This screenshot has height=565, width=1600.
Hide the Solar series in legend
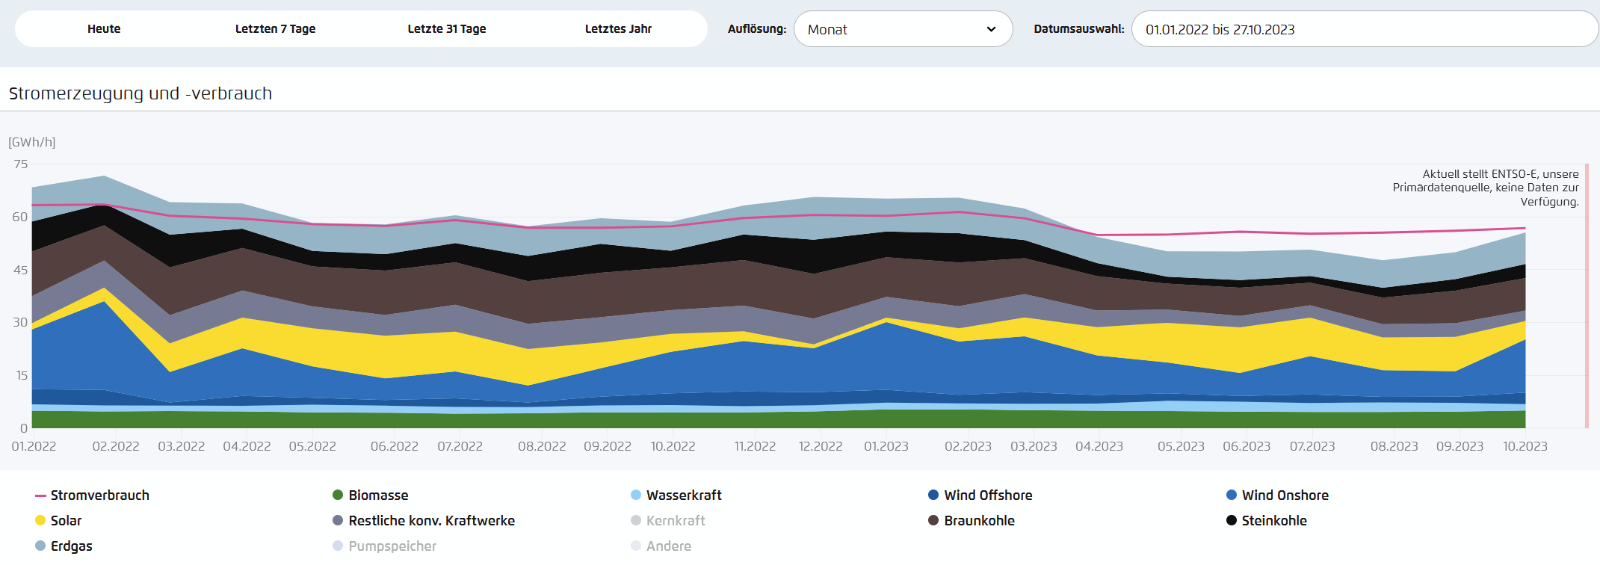click(x=58, y=520)
